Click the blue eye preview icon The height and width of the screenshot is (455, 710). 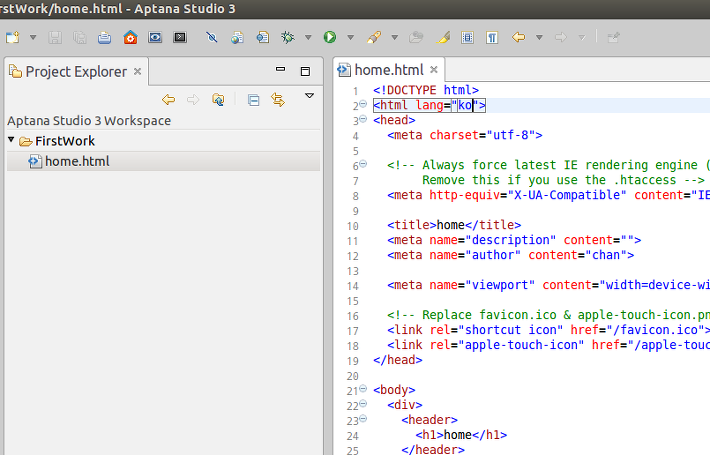click(155, 37)
